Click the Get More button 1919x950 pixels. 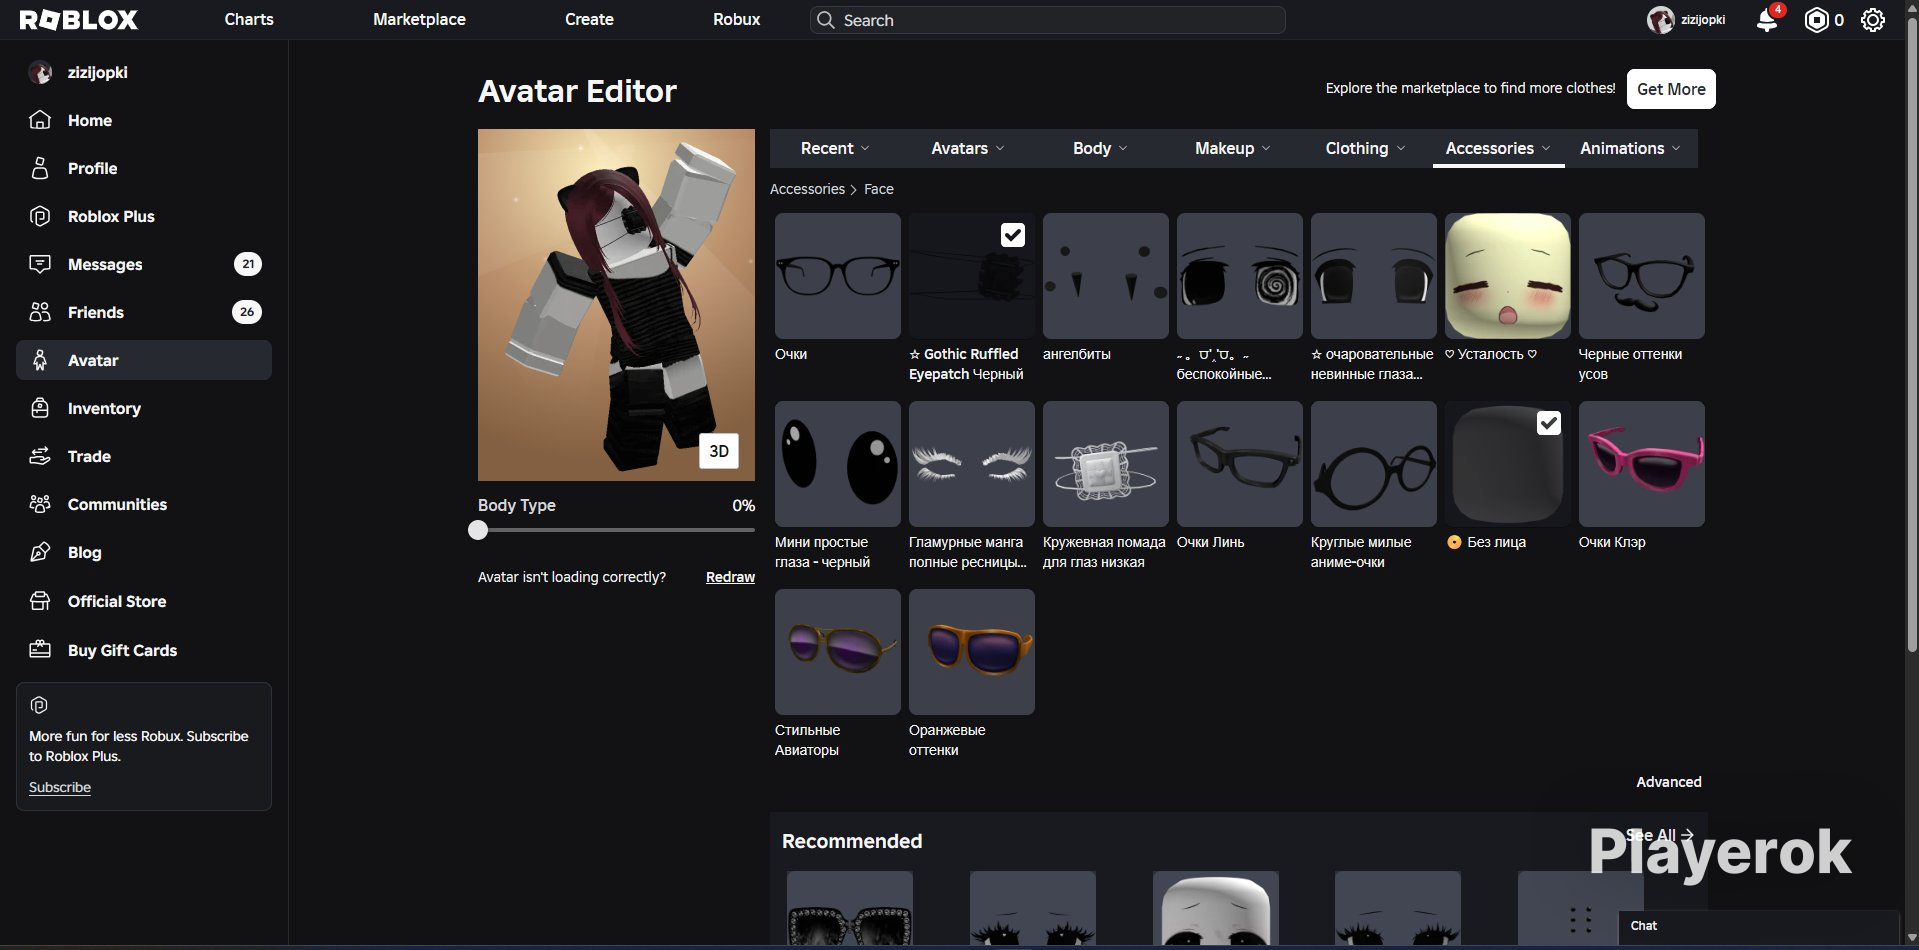pyautogui.click(x=1671, y=89)
